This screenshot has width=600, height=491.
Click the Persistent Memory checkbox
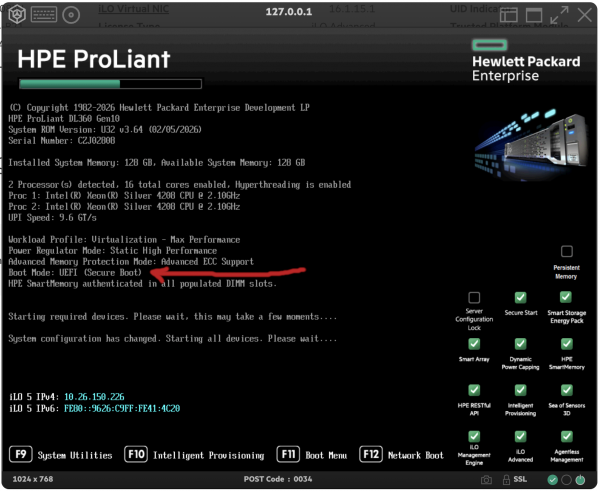tap(567, 251)
